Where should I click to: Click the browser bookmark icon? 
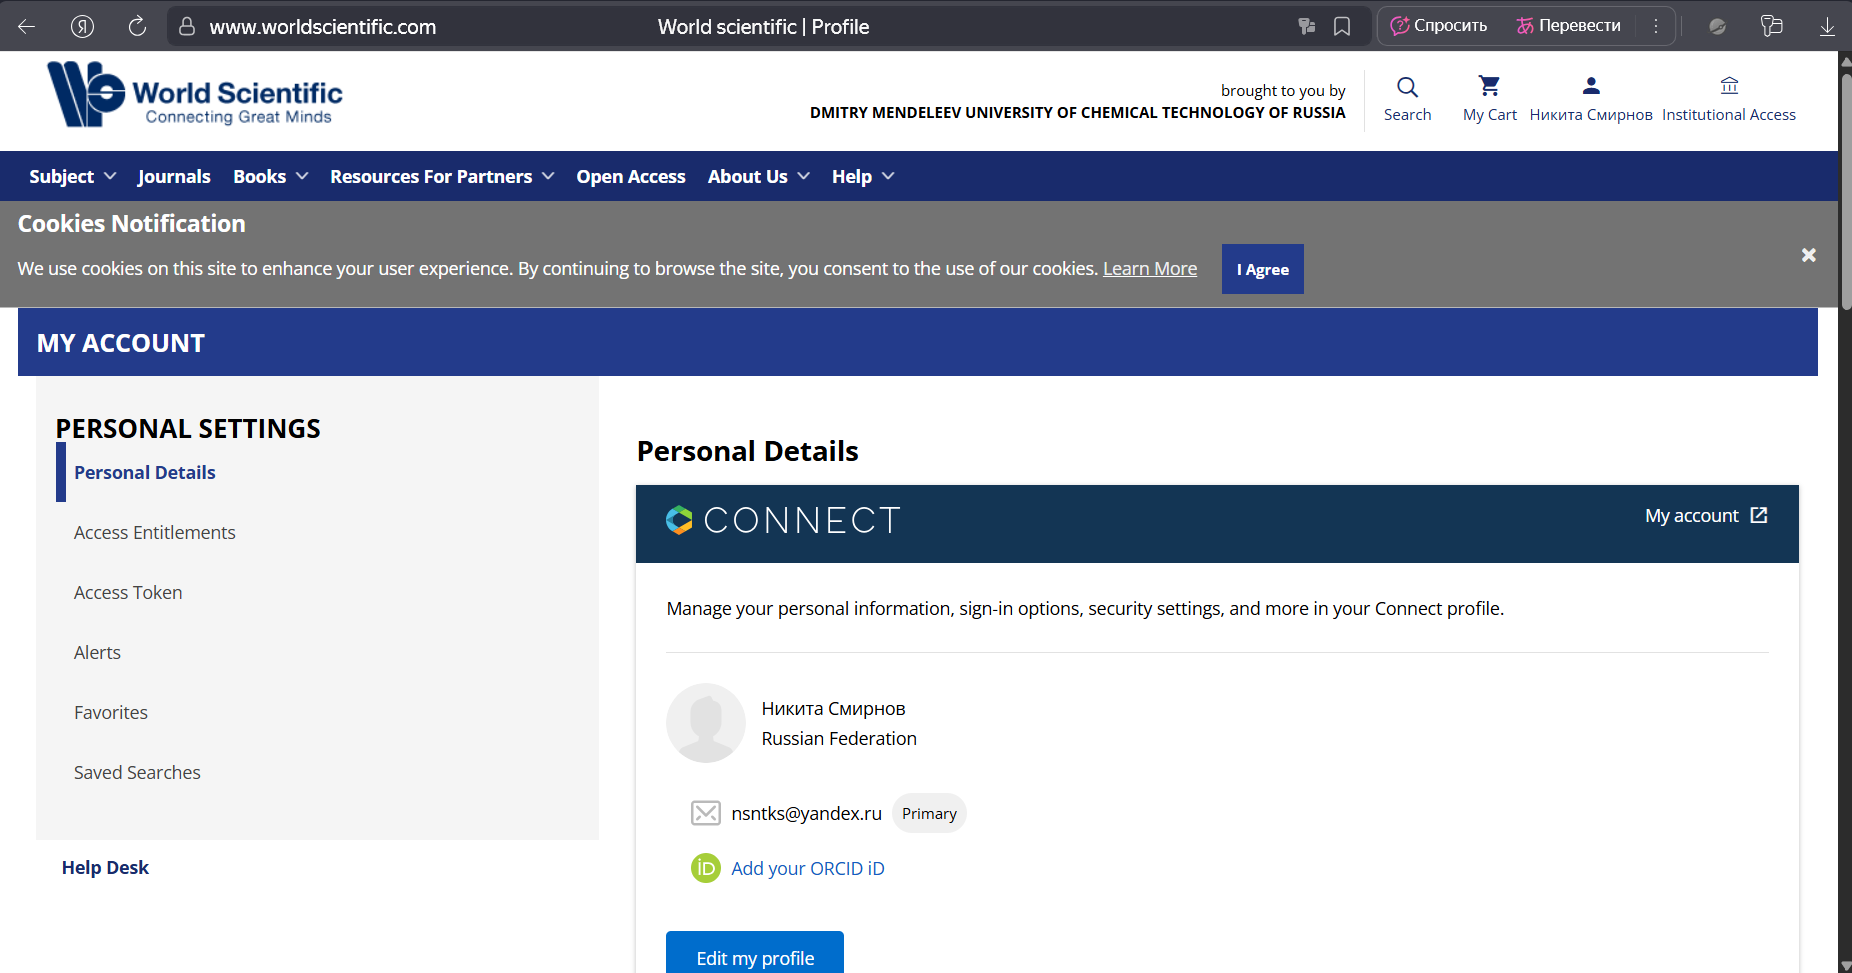pos(1342,27)
